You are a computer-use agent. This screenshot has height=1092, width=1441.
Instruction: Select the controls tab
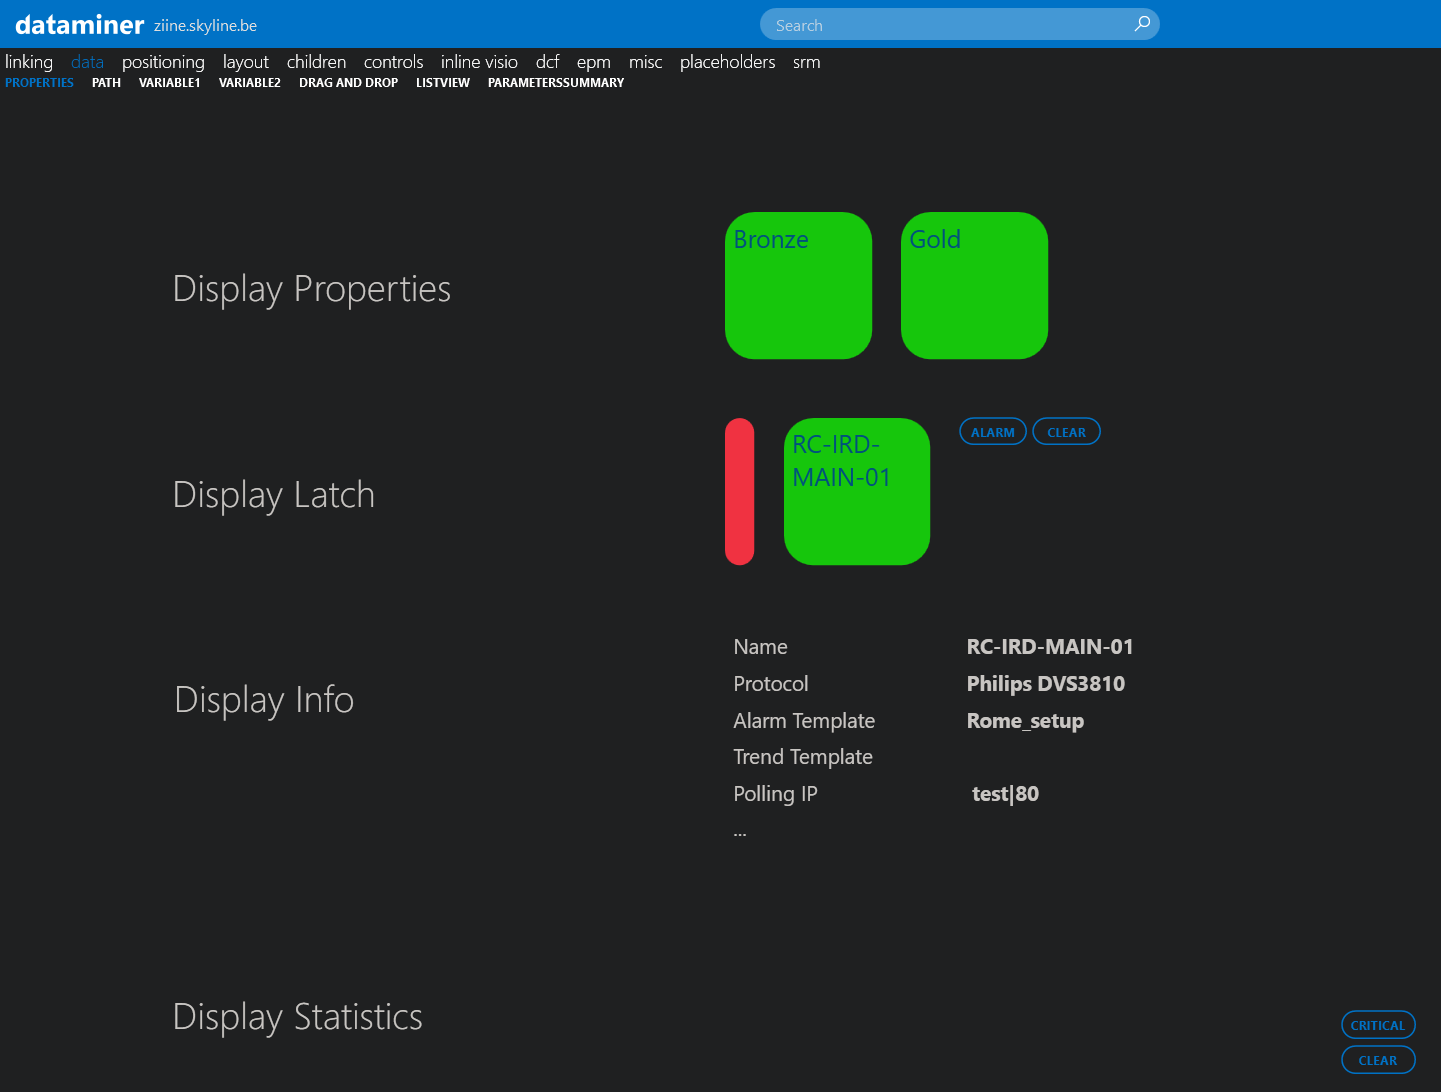[x=393, y=62]
